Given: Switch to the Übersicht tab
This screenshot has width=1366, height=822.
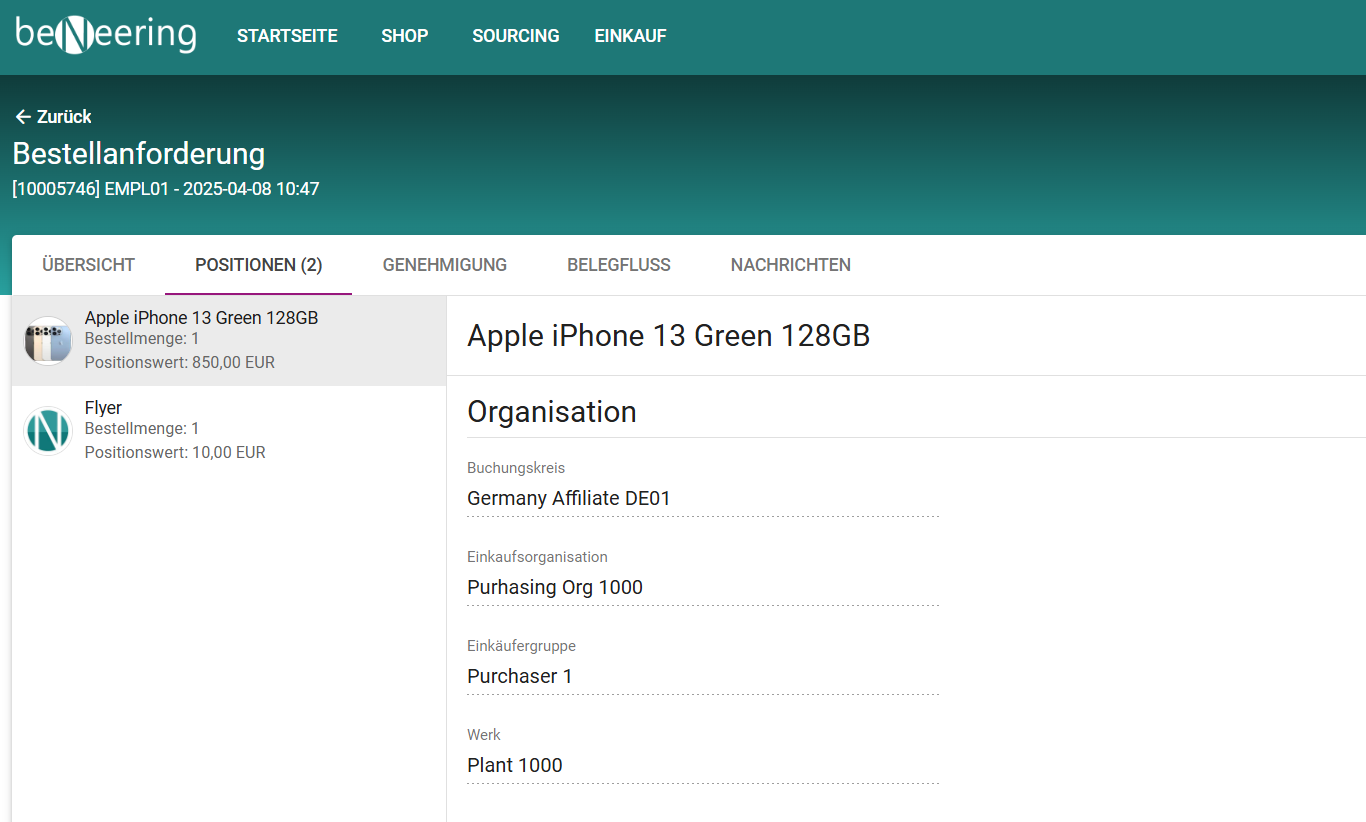Looking at the screenshot, I should [x=88, y=265].
